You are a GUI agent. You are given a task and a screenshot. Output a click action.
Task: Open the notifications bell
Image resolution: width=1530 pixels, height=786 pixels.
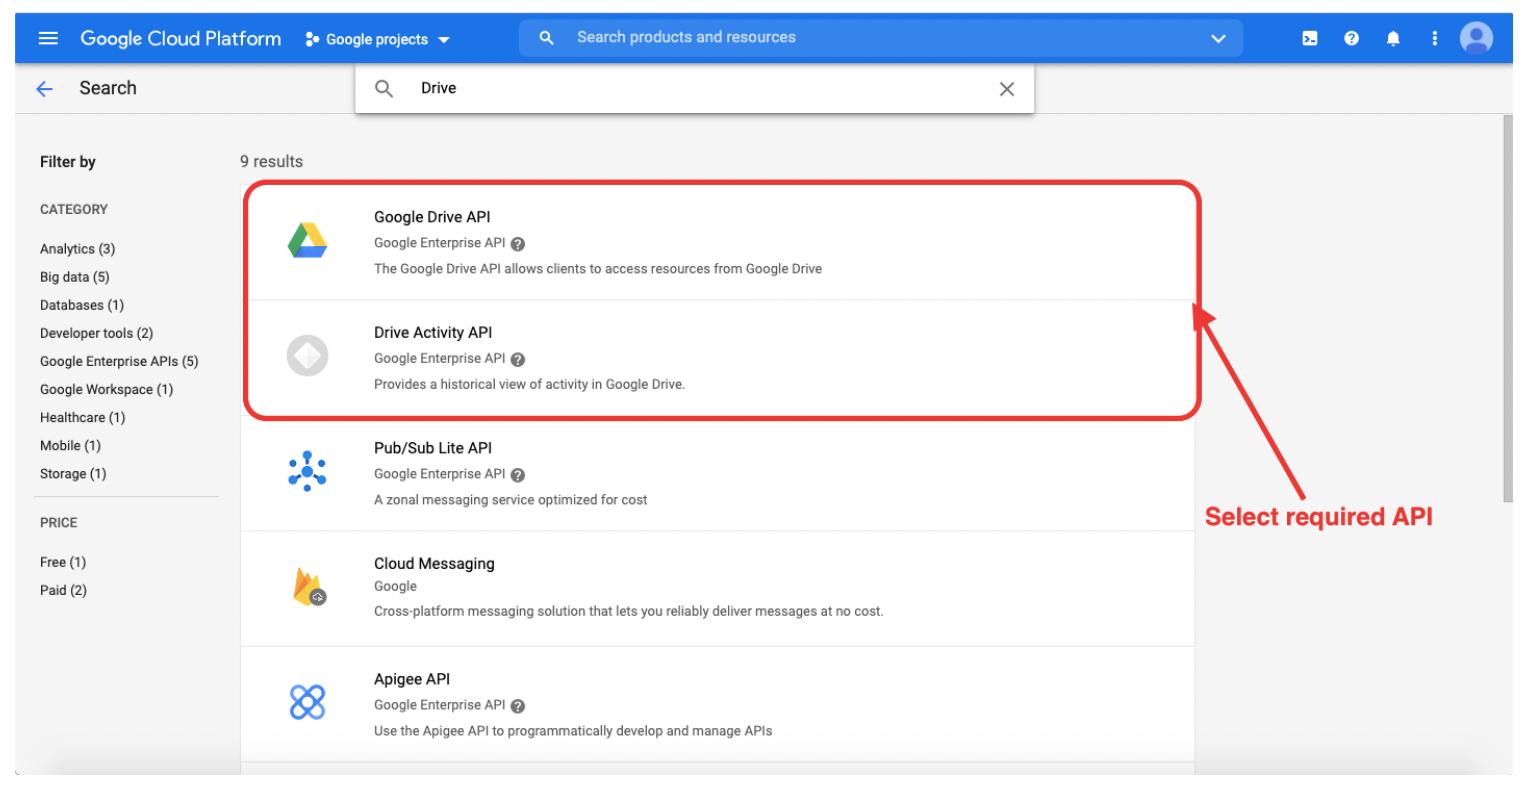[x=1393, y=38]
